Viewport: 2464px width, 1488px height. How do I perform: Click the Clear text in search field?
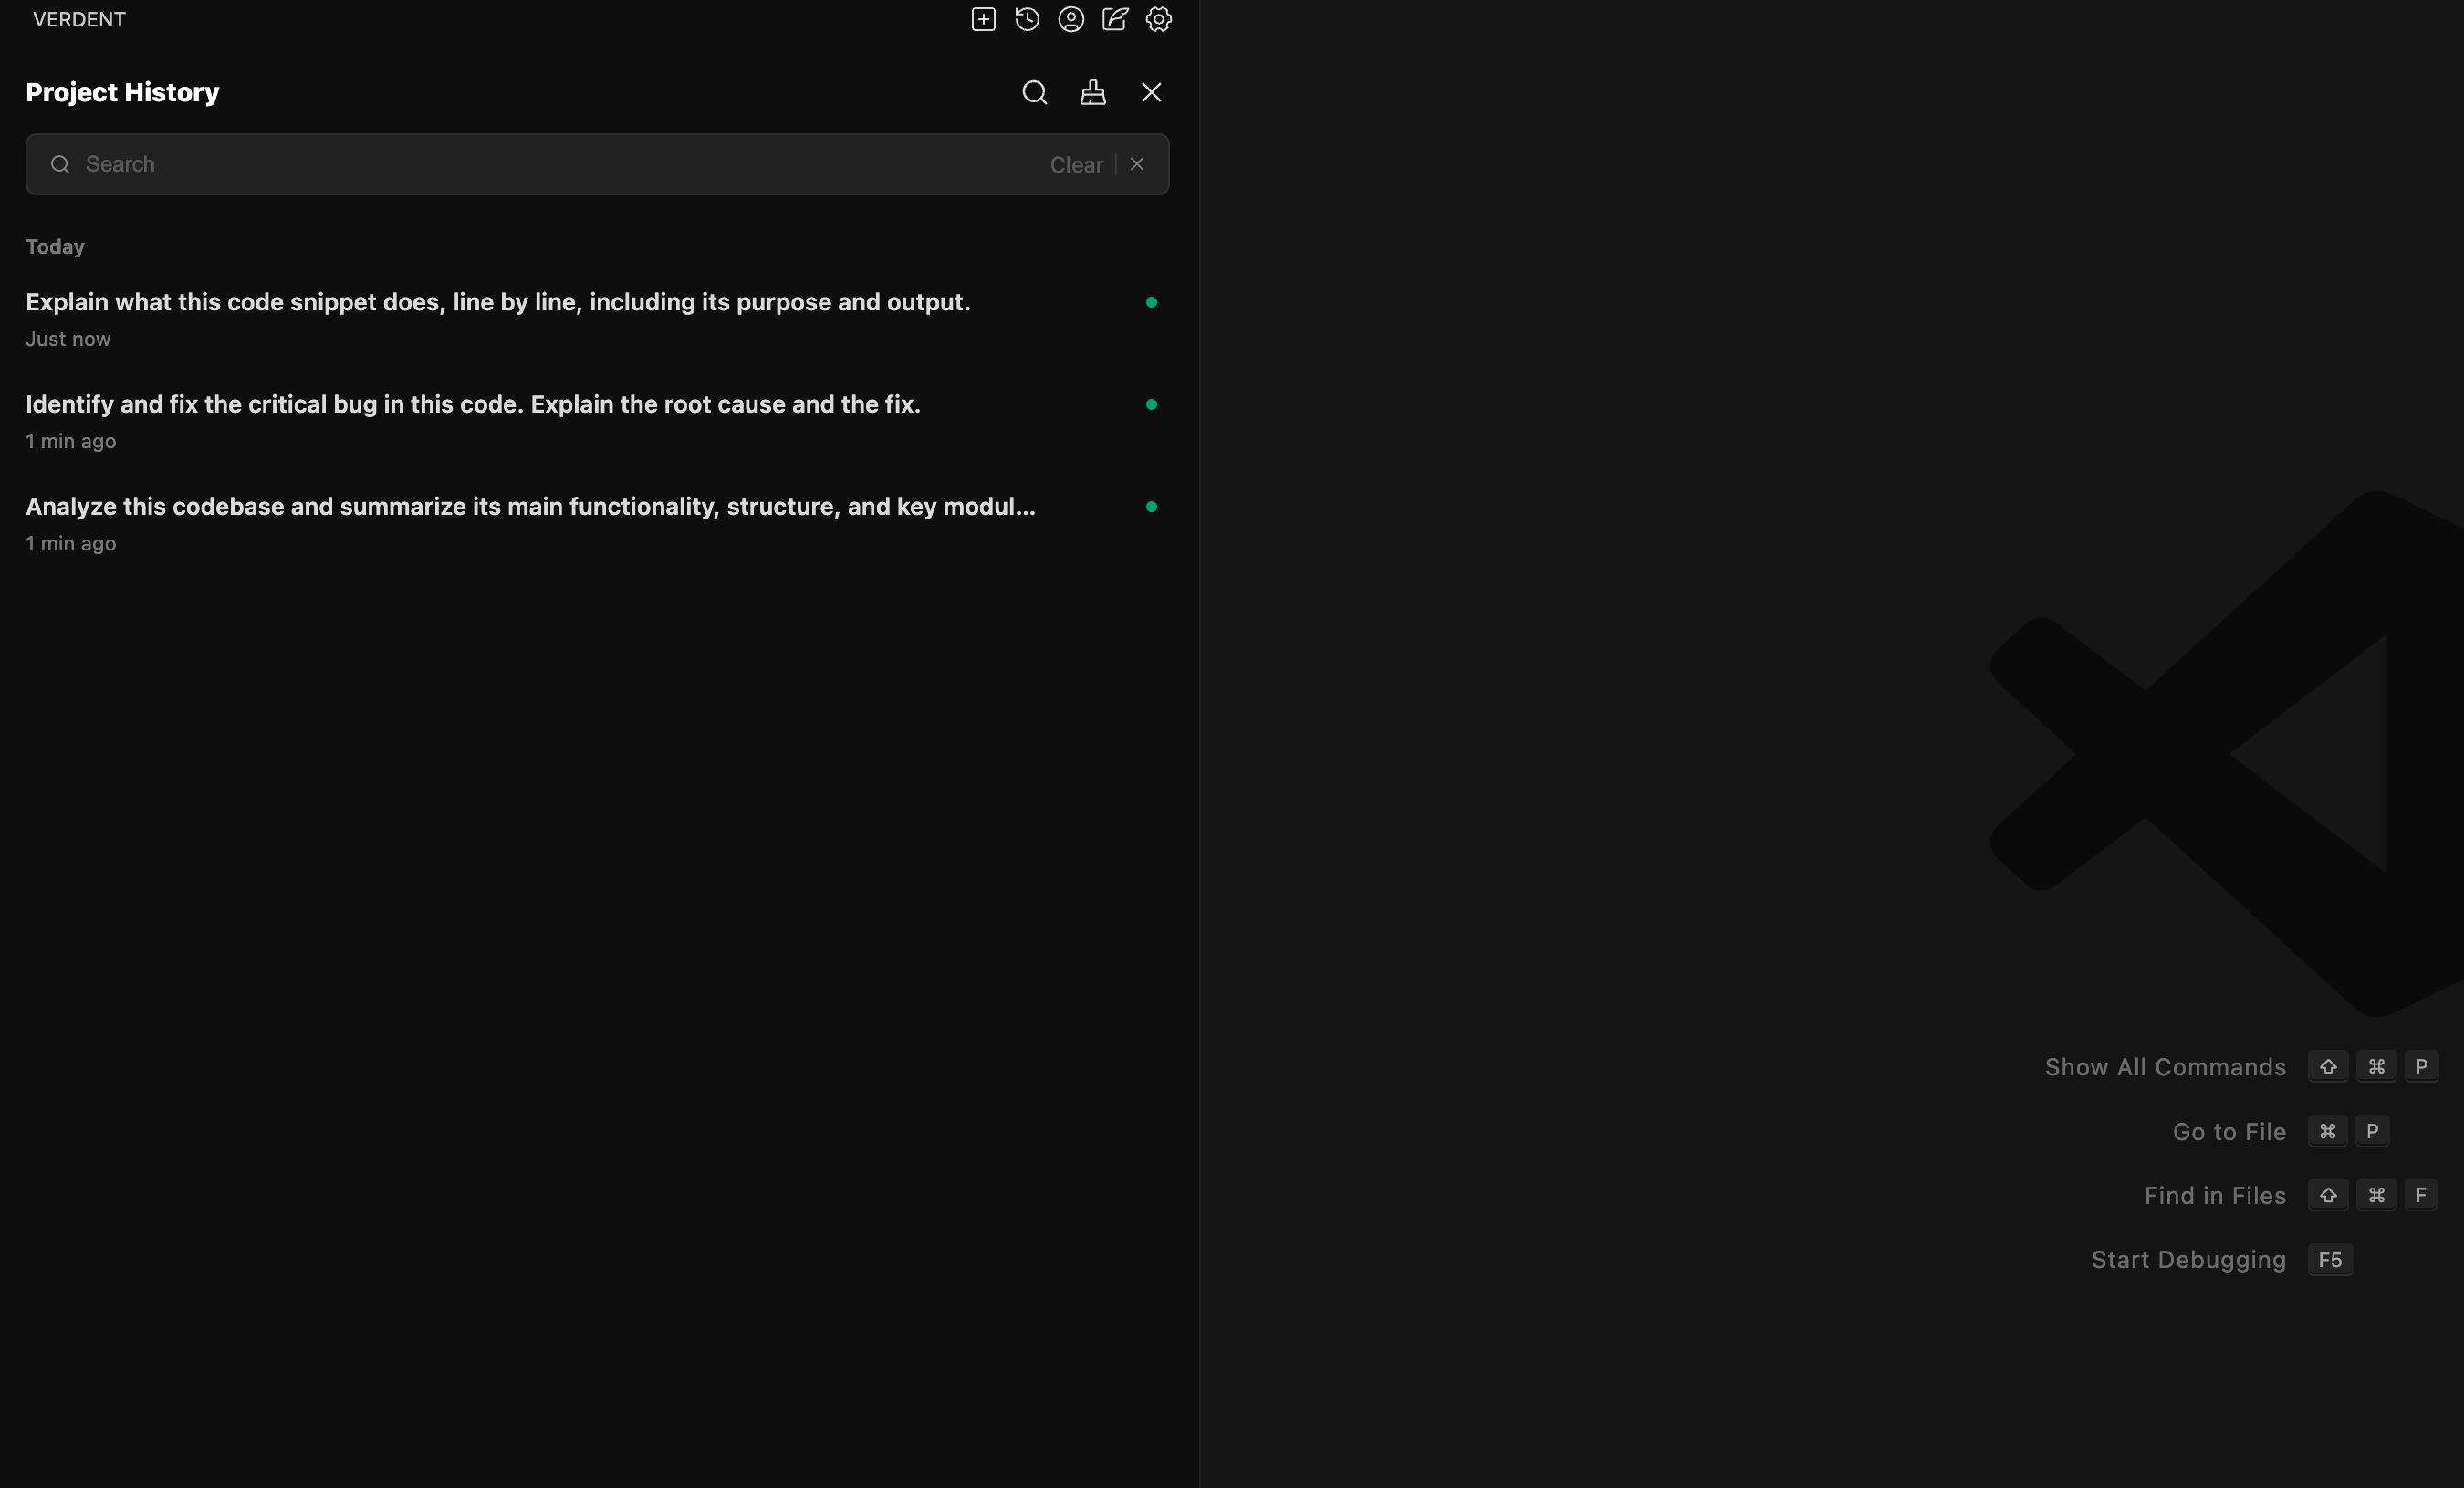1076,165
